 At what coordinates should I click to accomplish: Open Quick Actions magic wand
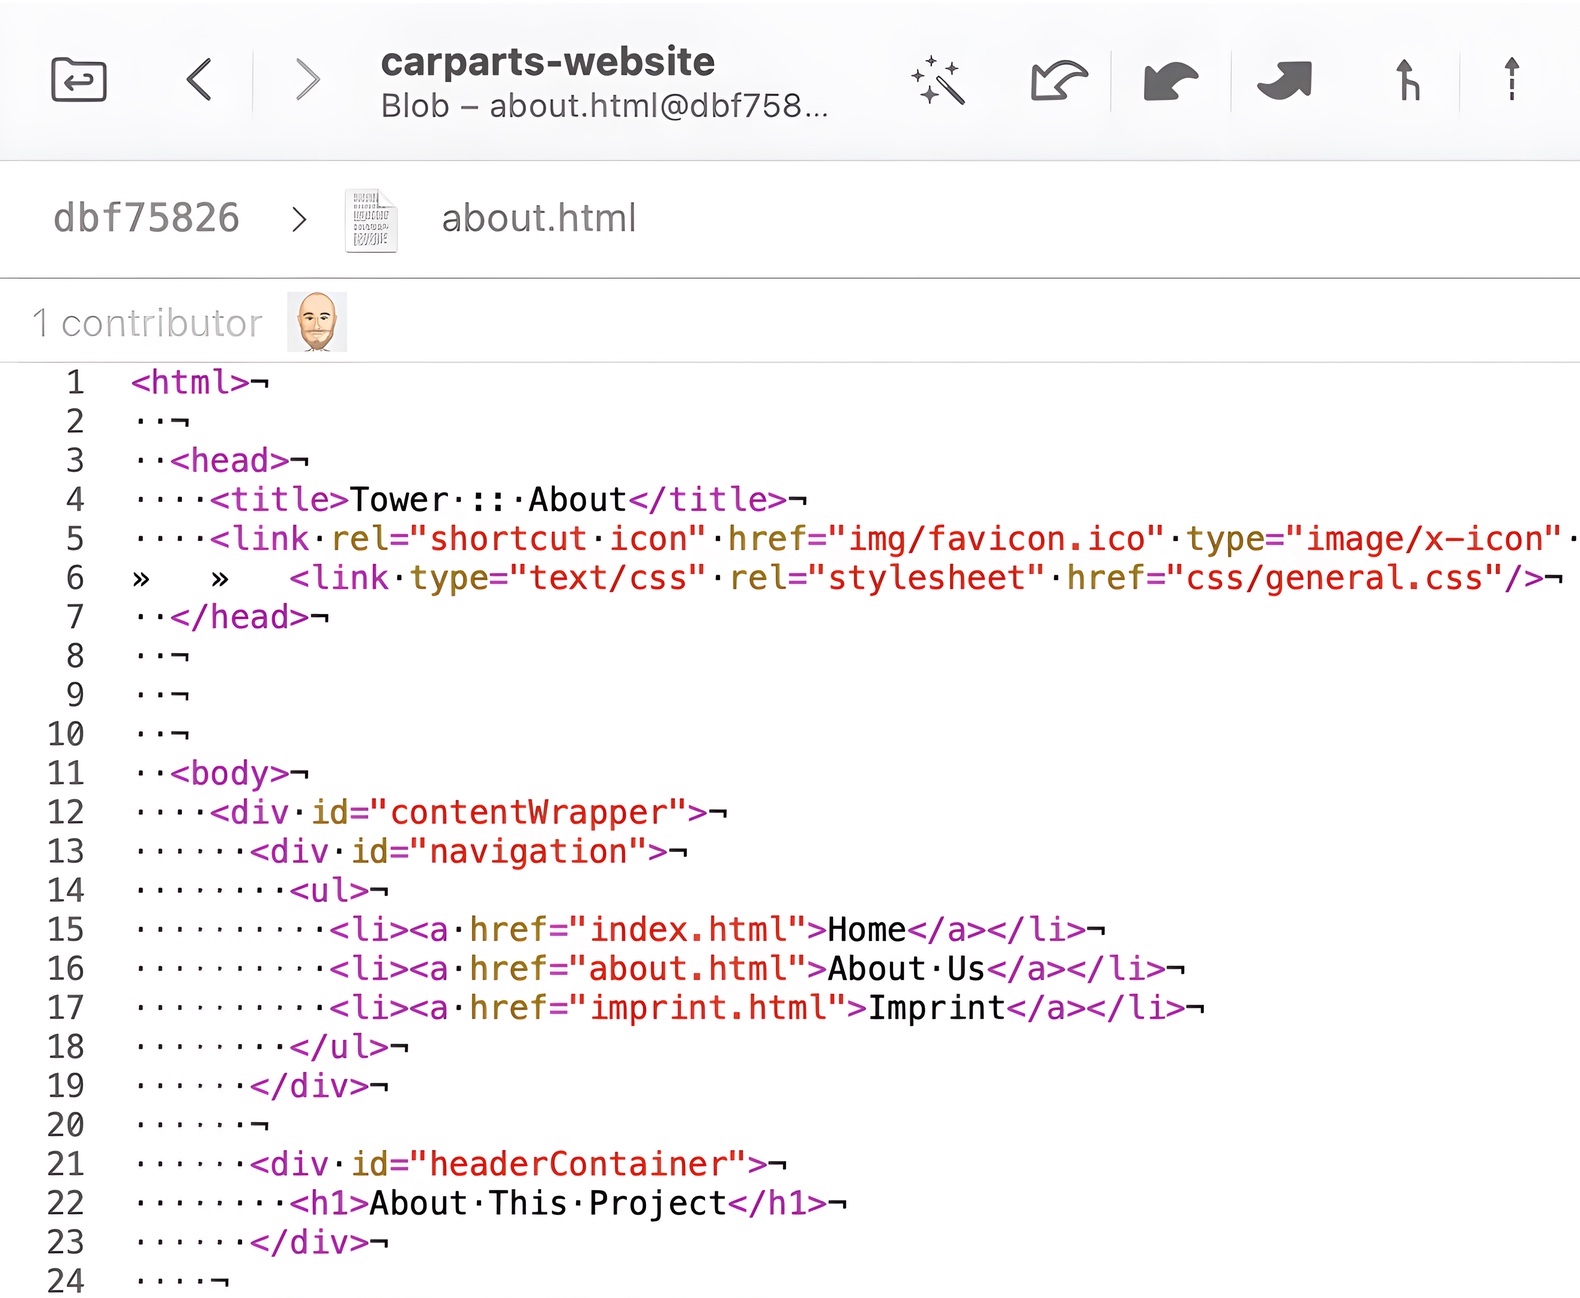[x=937, y=80]
